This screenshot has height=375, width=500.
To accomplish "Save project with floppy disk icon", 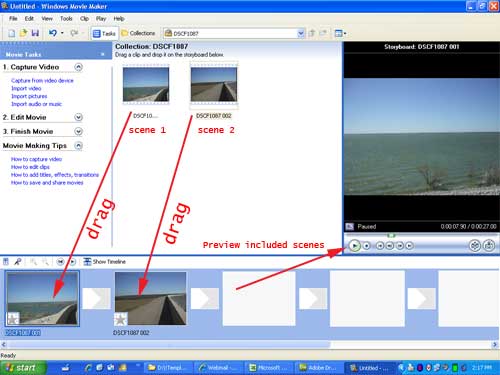I will pyautogui.click(x=35, y=33).
